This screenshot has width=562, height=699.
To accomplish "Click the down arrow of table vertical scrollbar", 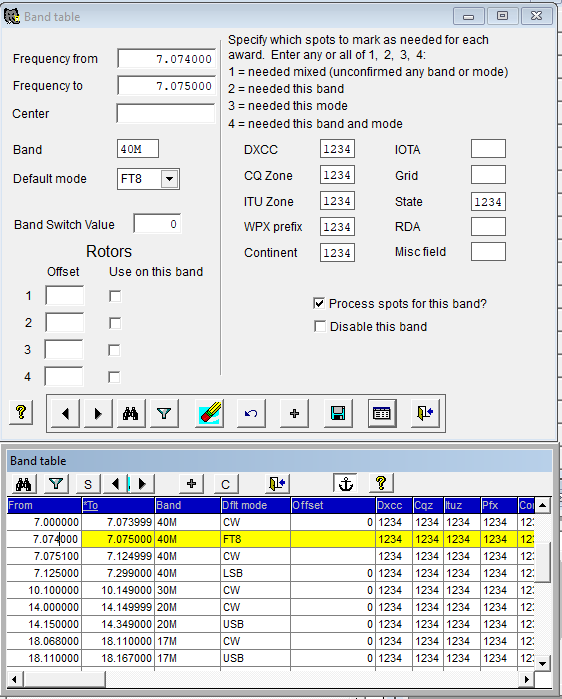I will (x=542, y=663).
